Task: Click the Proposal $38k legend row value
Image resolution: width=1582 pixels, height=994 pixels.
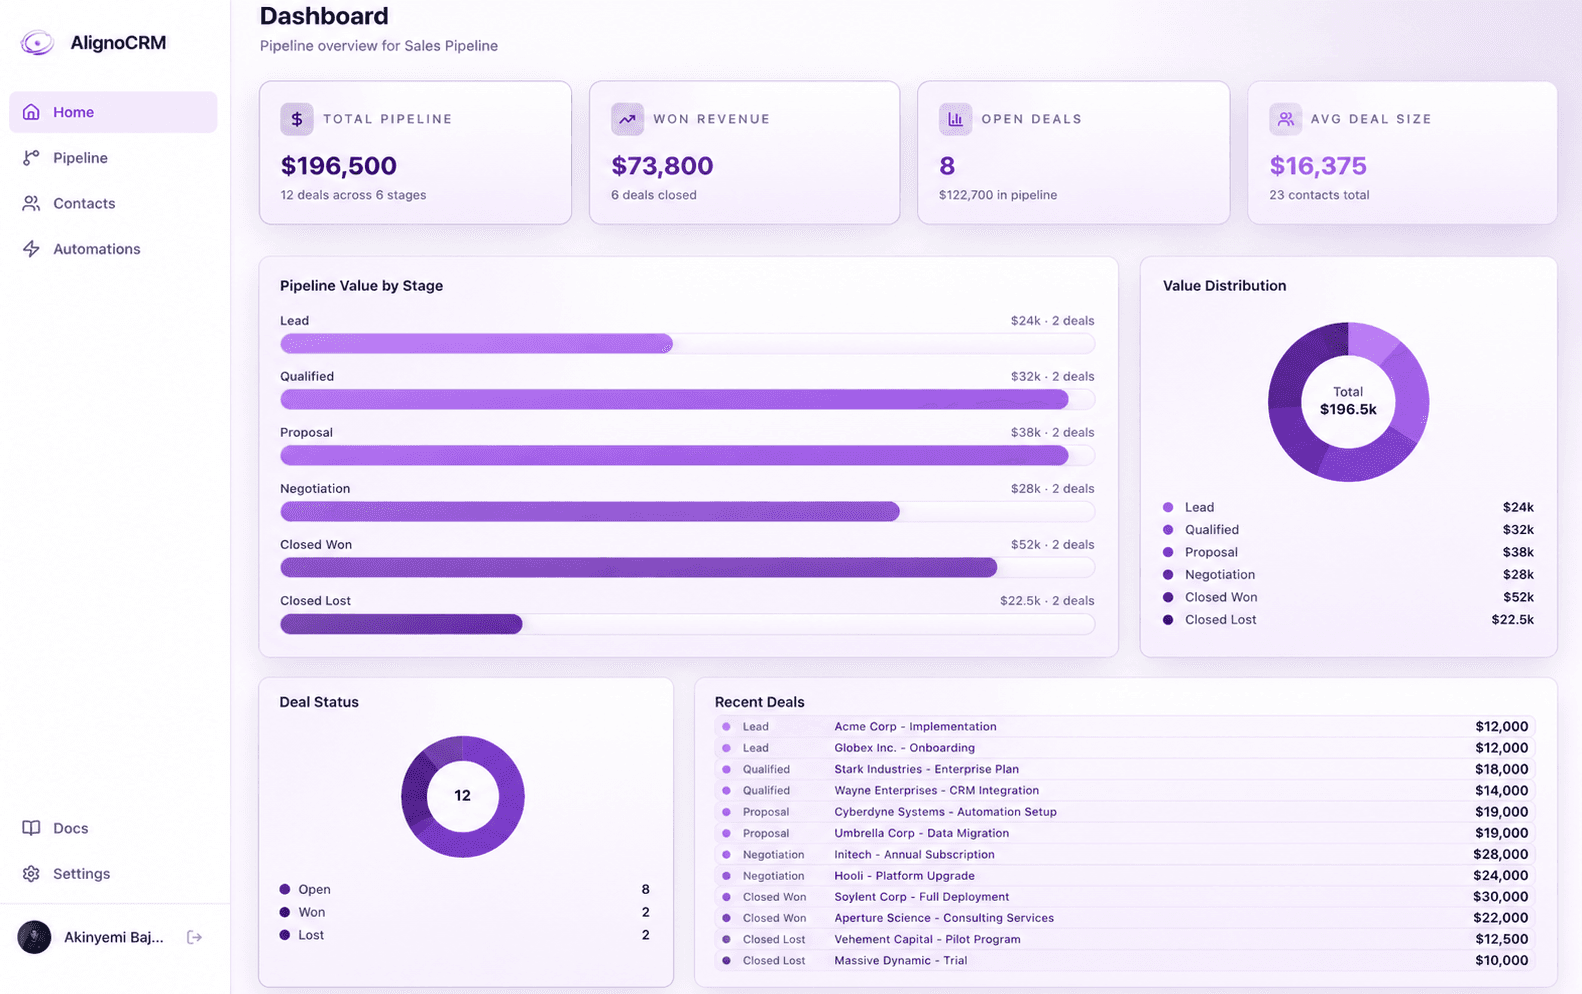Action: coord(1518,552)
